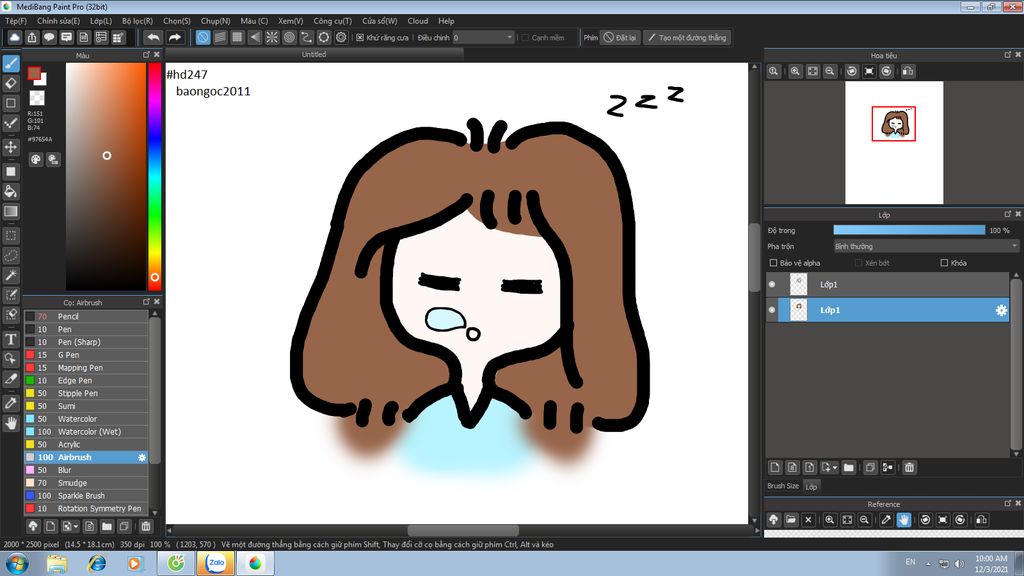Choose the Magic Wand tool

(x=11, y=275)
